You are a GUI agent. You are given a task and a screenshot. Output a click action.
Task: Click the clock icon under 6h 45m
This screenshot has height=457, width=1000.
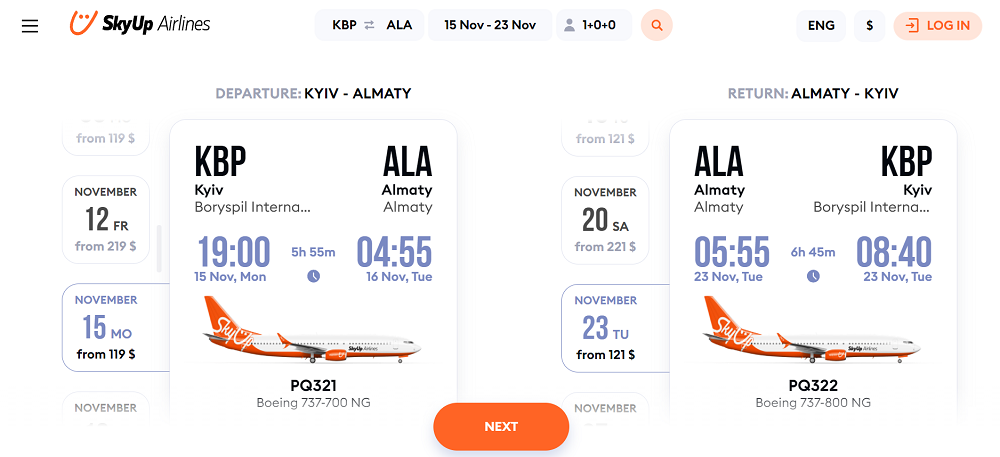click(x=813, y=276)
